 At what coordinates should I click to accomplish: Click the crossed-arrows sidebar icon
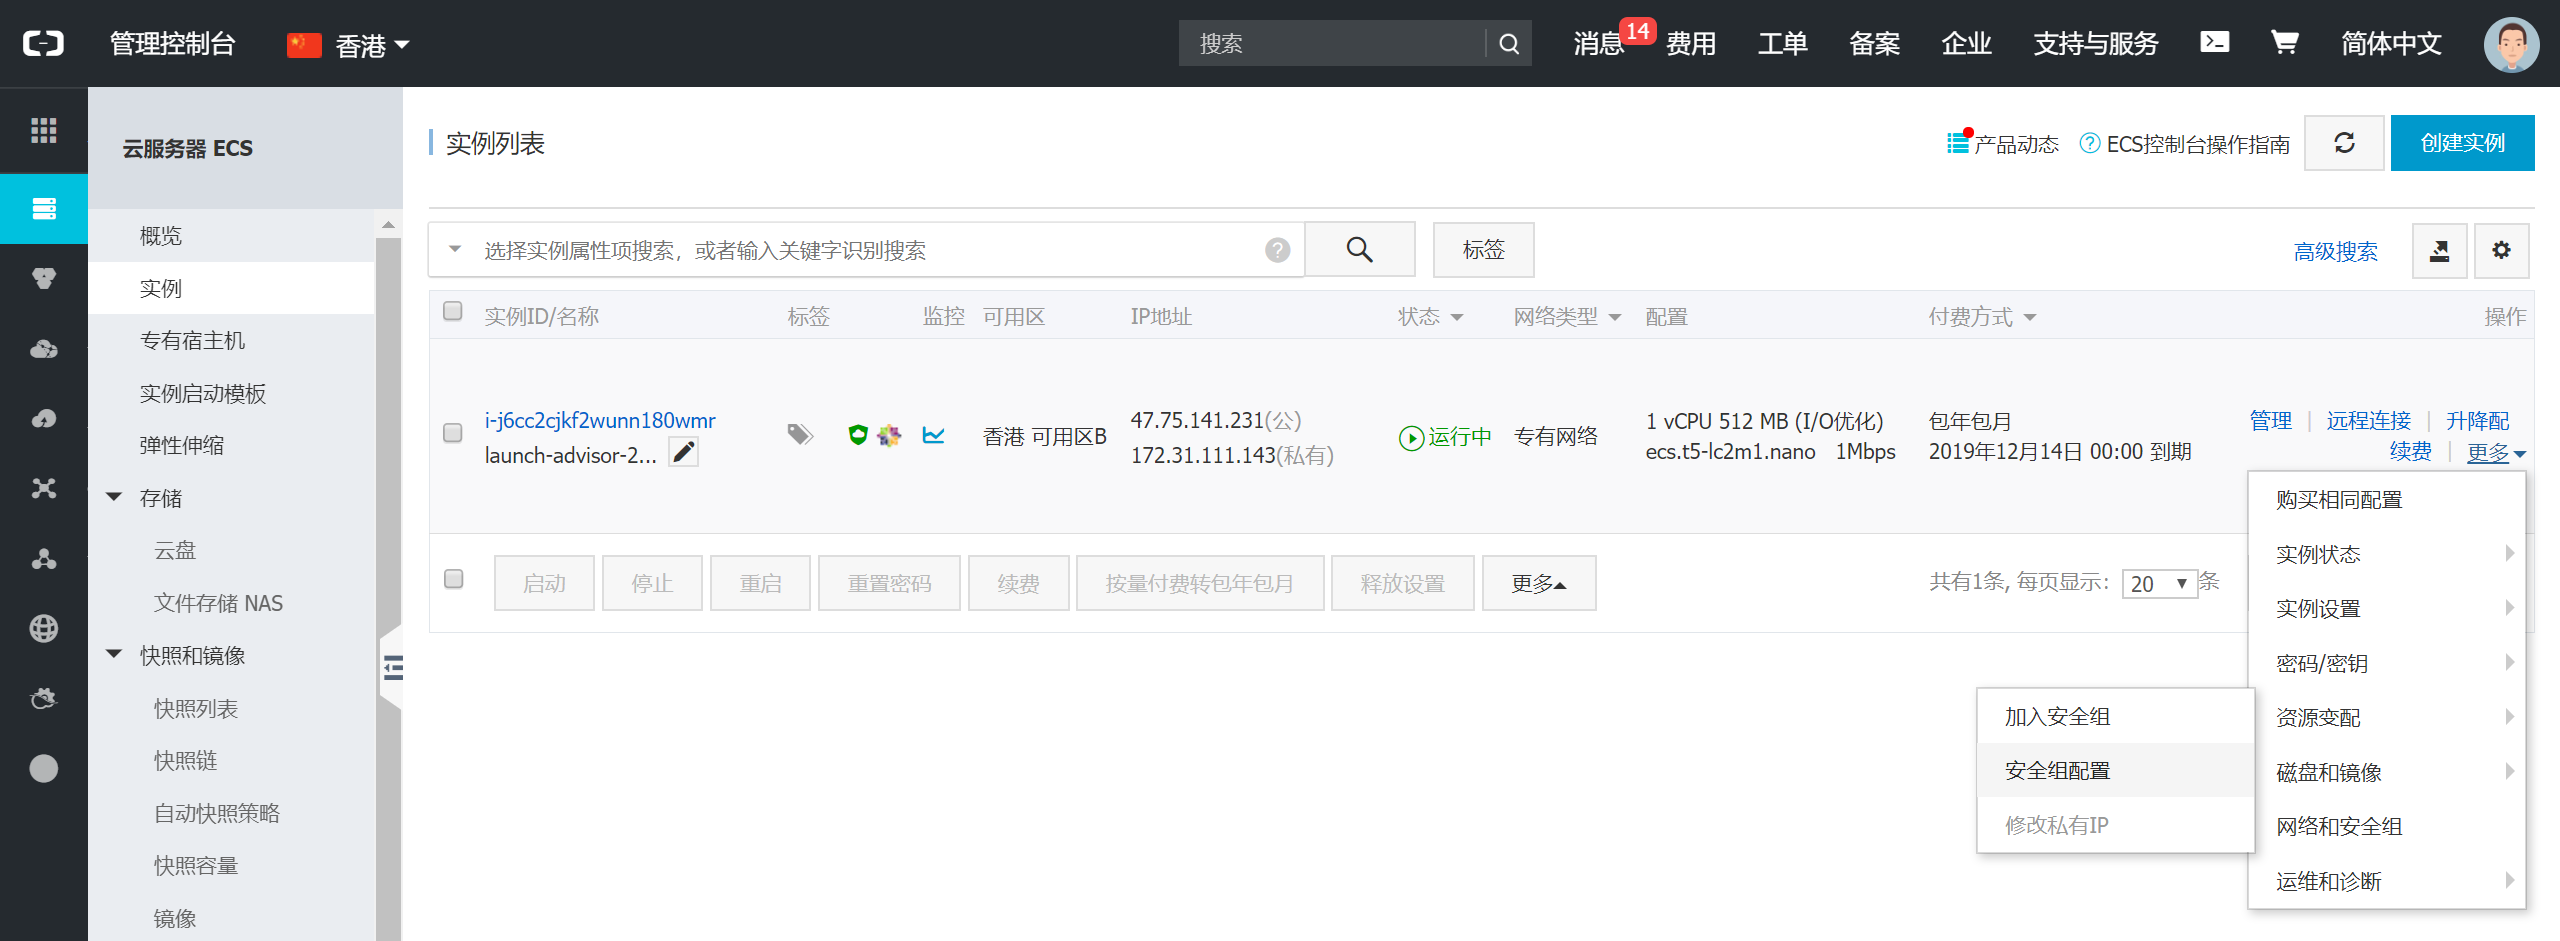tap(43, 488)
